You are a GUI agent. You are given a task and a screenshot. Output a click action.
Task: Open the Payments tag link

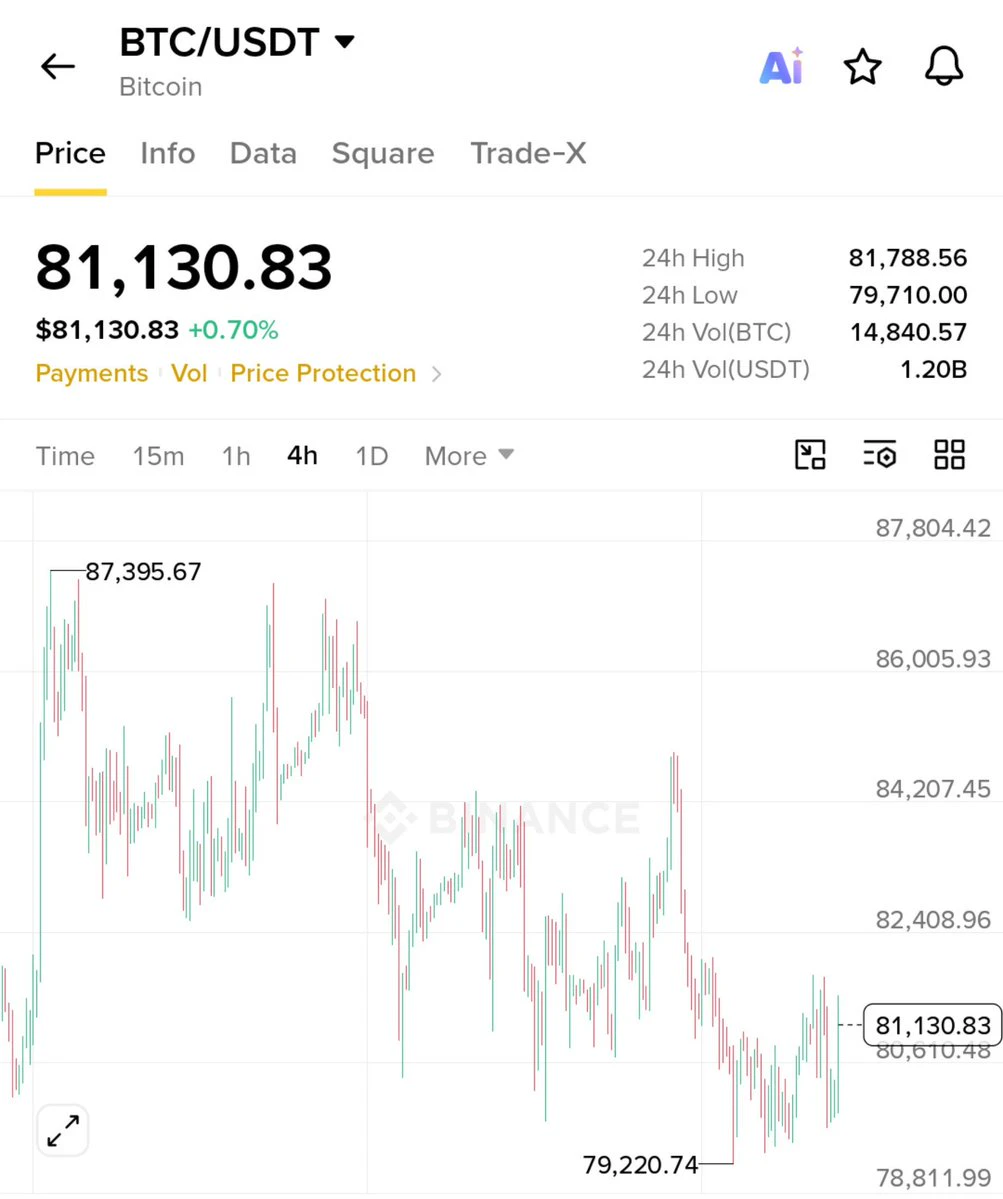[x=92, y=373]
